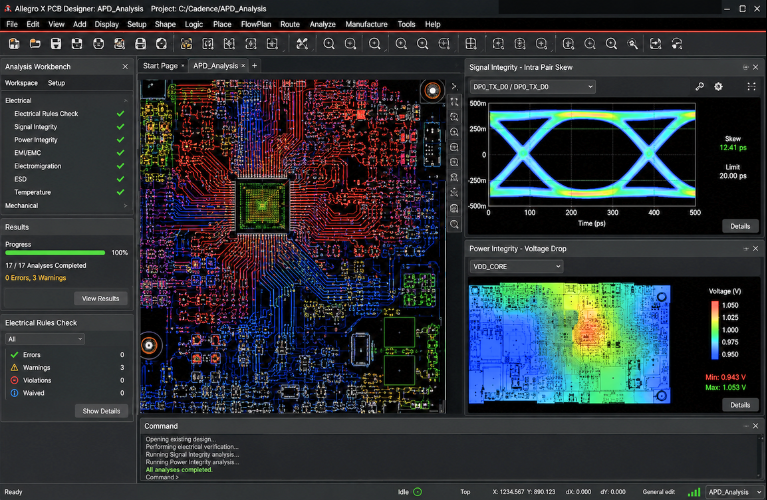Select the Workspace tab
767x500 pixels.
click(21, 83)
